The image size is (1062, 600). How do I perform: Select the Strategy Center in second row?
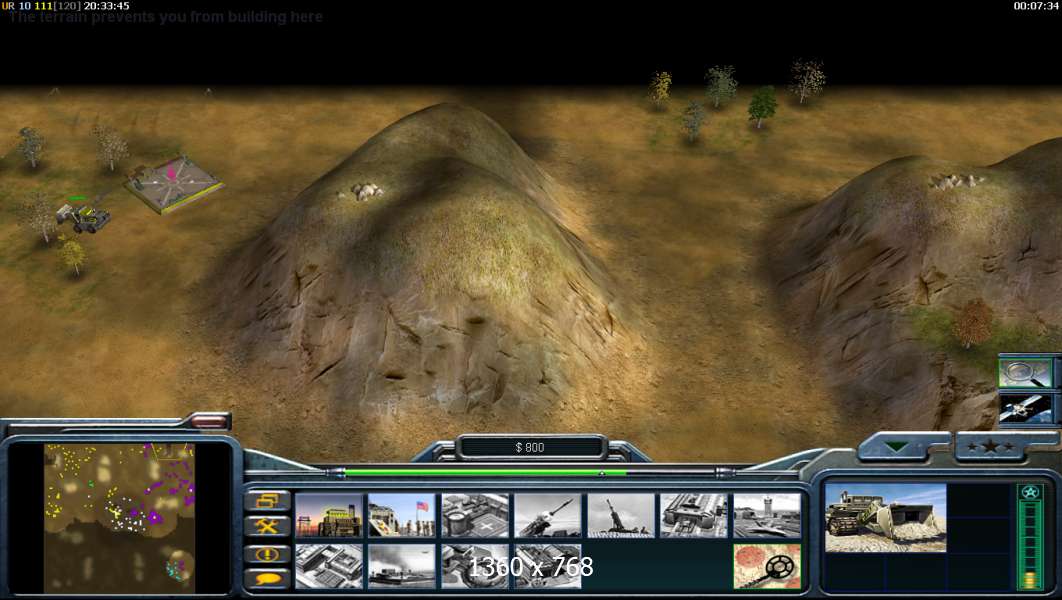328,566
